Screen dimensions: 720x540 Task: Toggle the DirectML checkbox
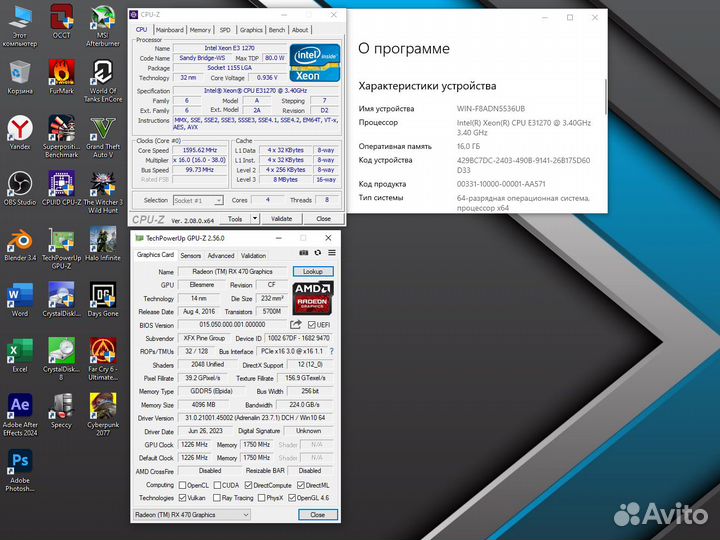pos(301,485)
